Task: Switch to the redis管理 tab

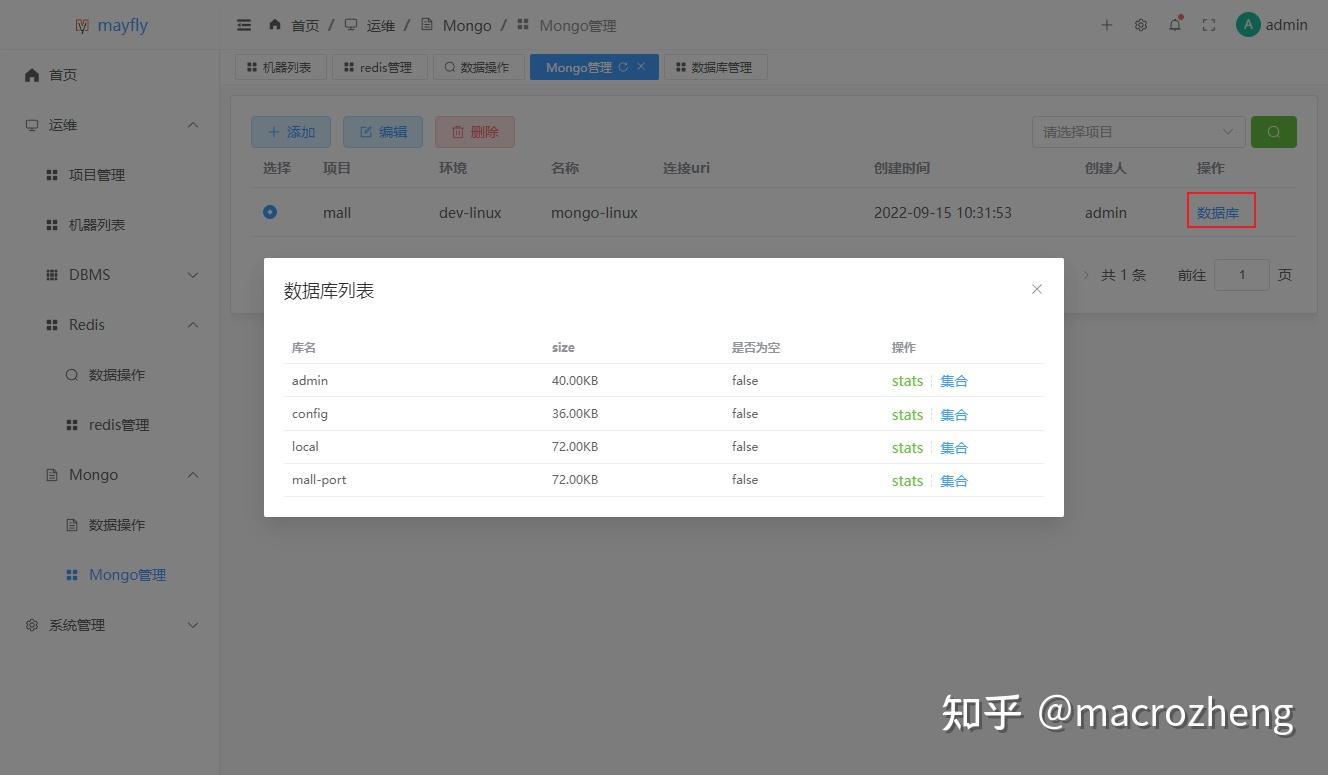Action: tap(379, 67)
